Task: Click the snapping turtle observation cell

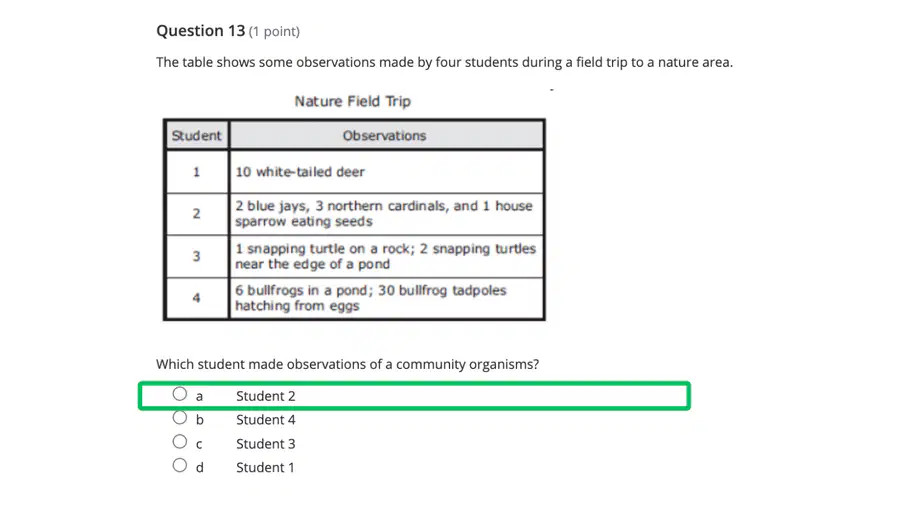Action: click(x=386, y=256)
